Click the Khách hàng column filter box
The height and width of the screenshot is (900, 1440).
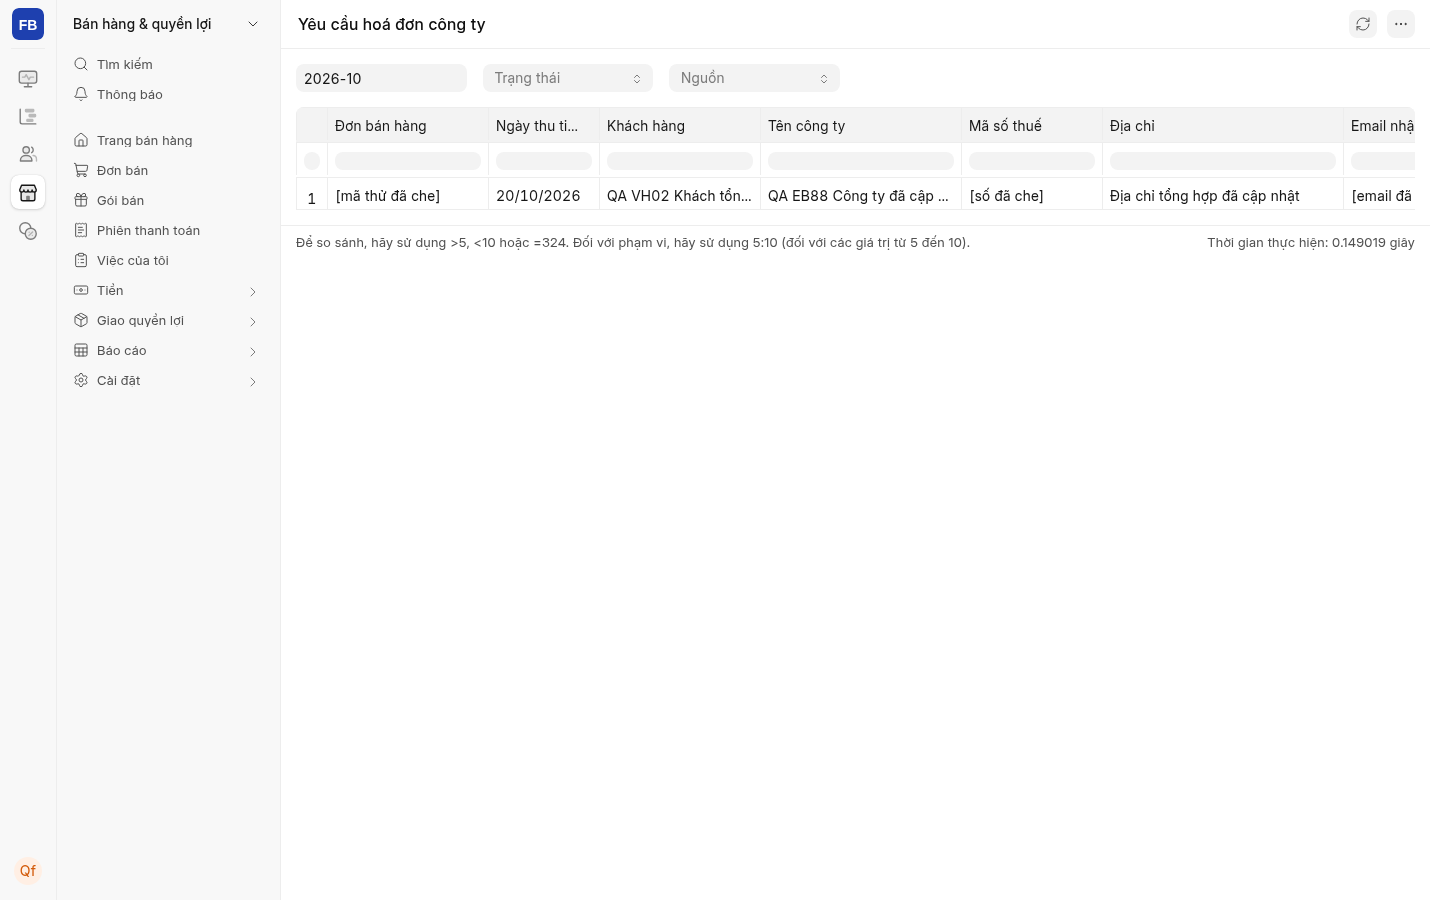point(680,160)
